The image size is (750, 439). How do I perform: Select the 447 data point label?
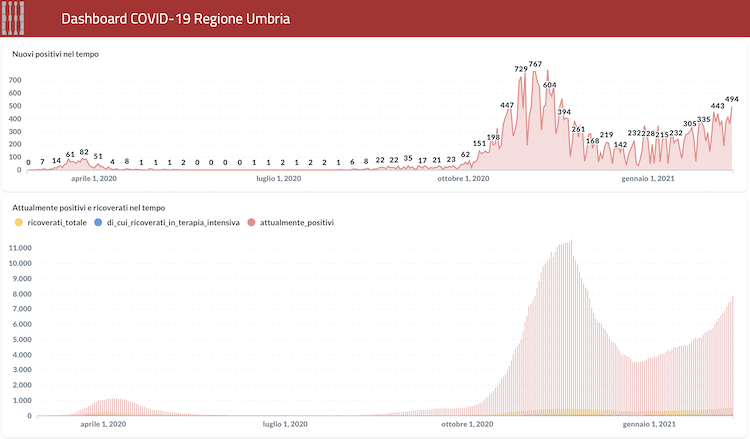click(507, 105)
